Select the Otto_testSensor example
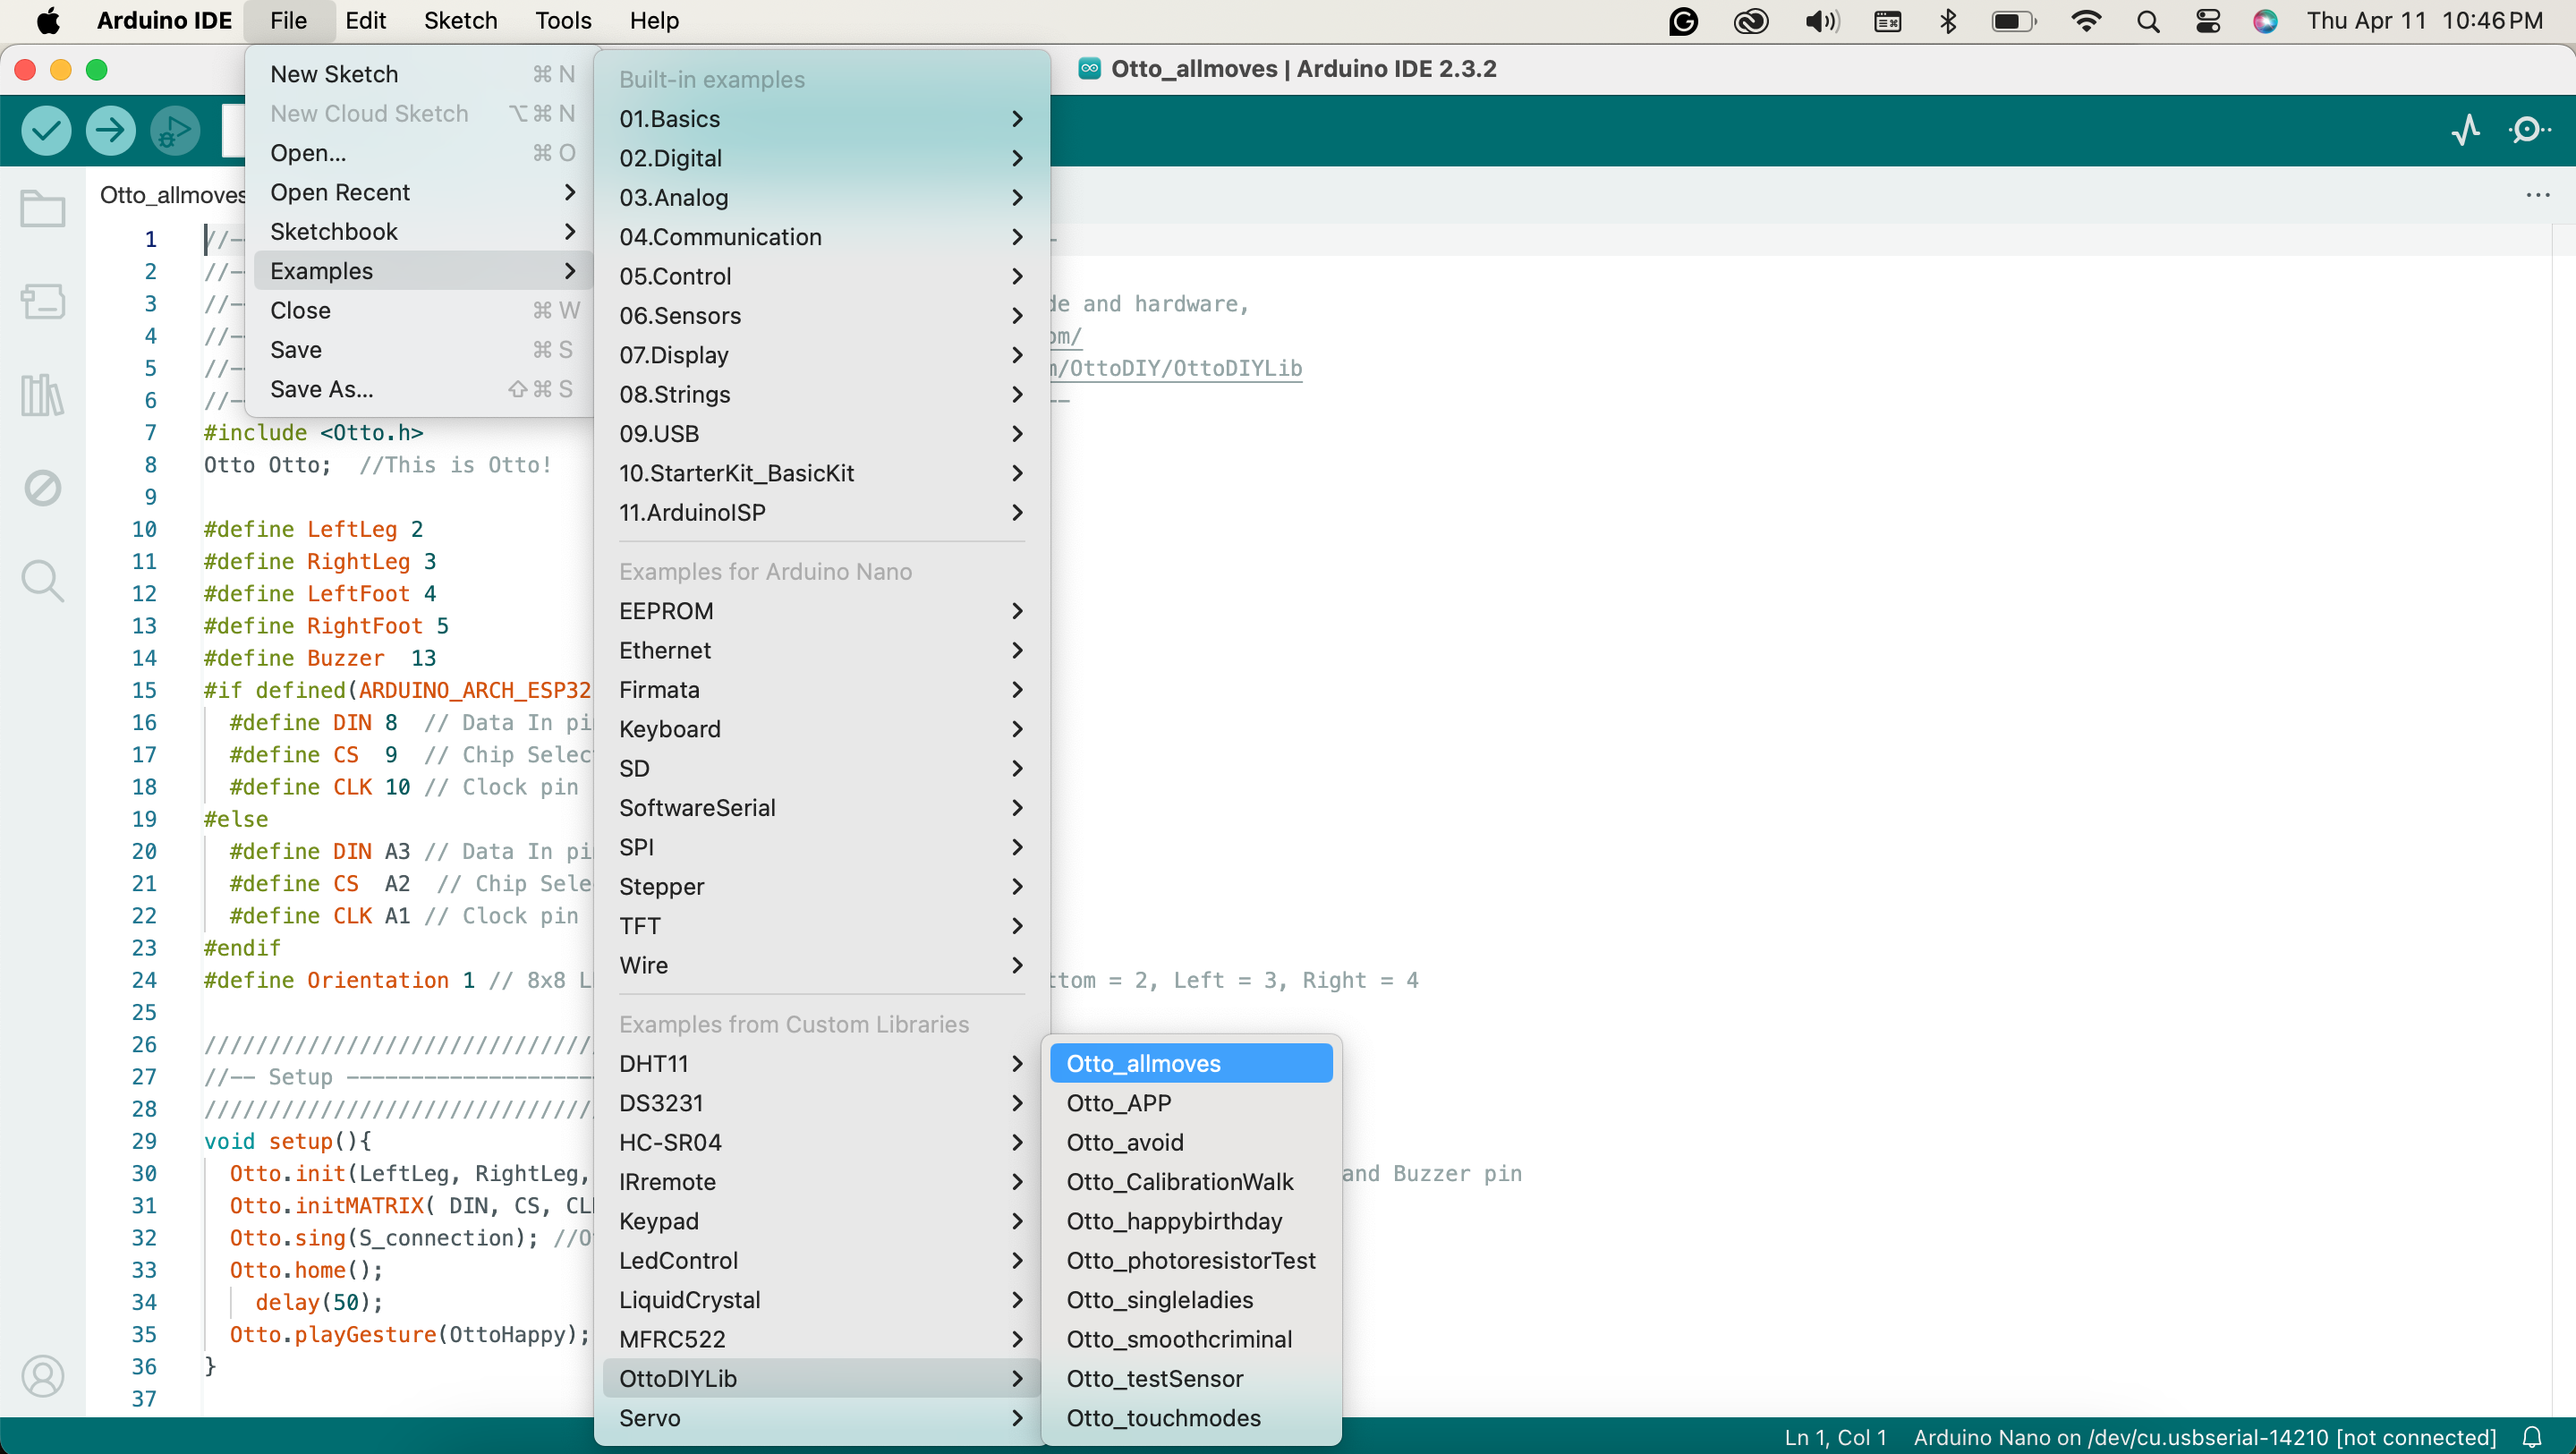Screen dimensions: 2576x1454 pyautogui.click(x=1191, y=1379)
